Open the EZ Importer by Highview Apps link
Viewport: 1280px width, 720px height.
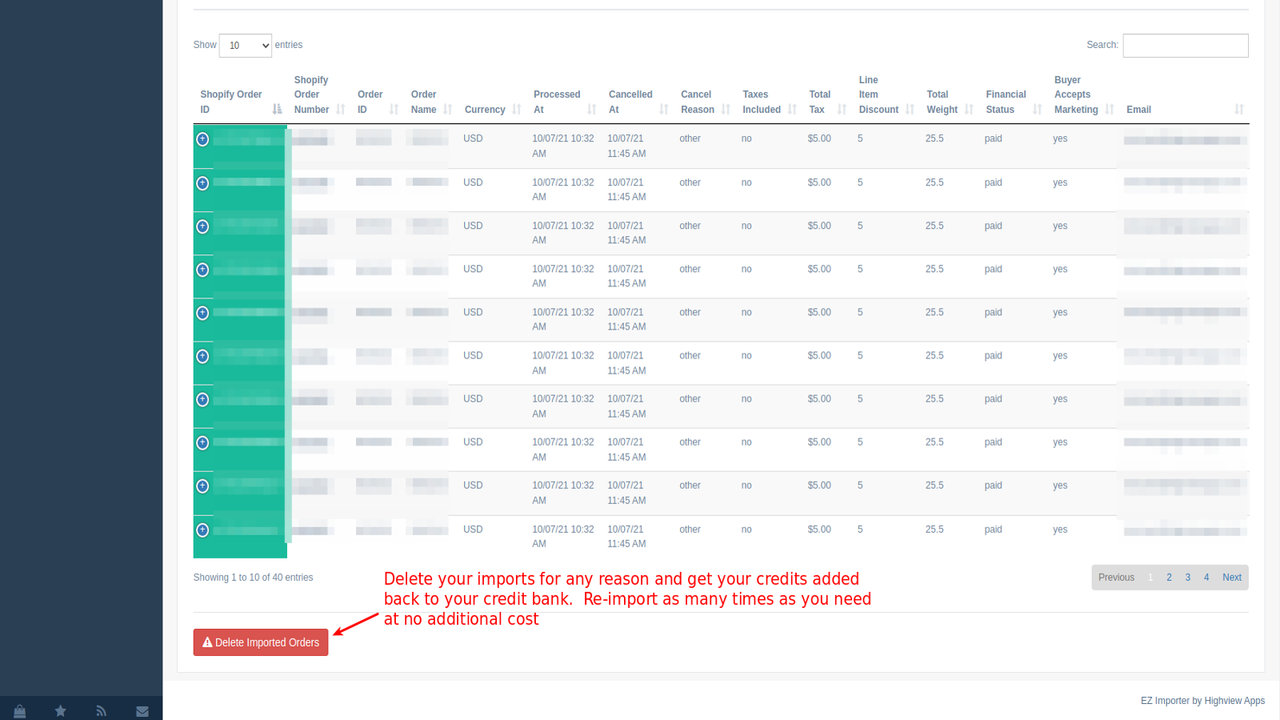point(1202,700)
